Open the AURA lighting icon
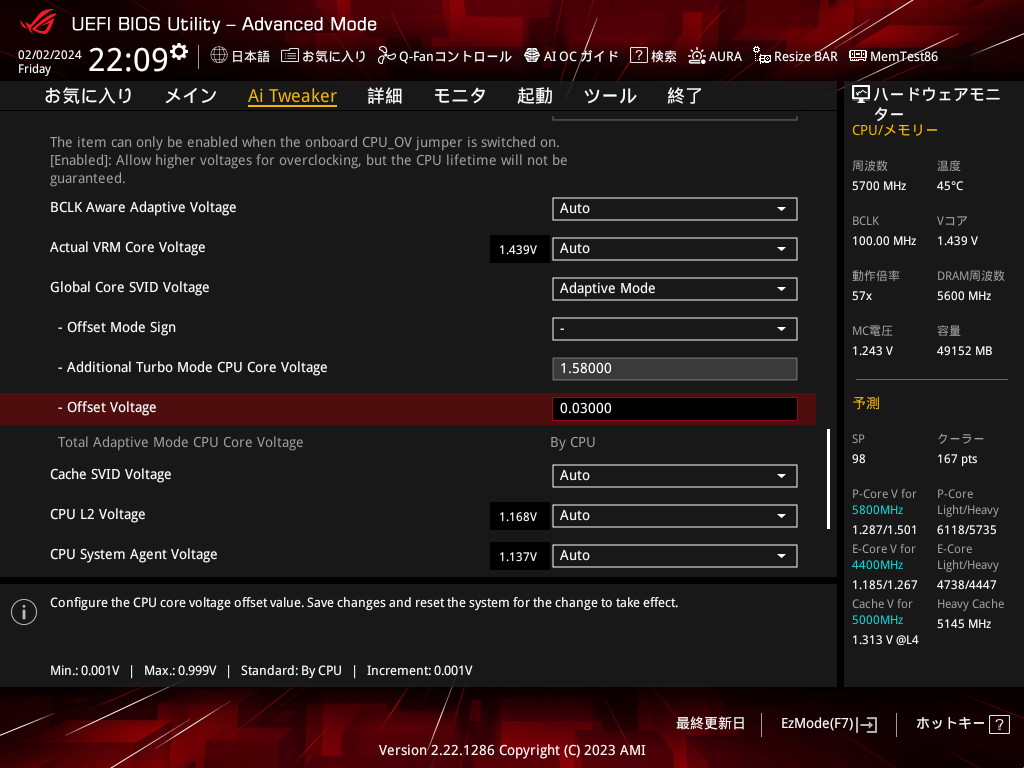 (696, 56)
